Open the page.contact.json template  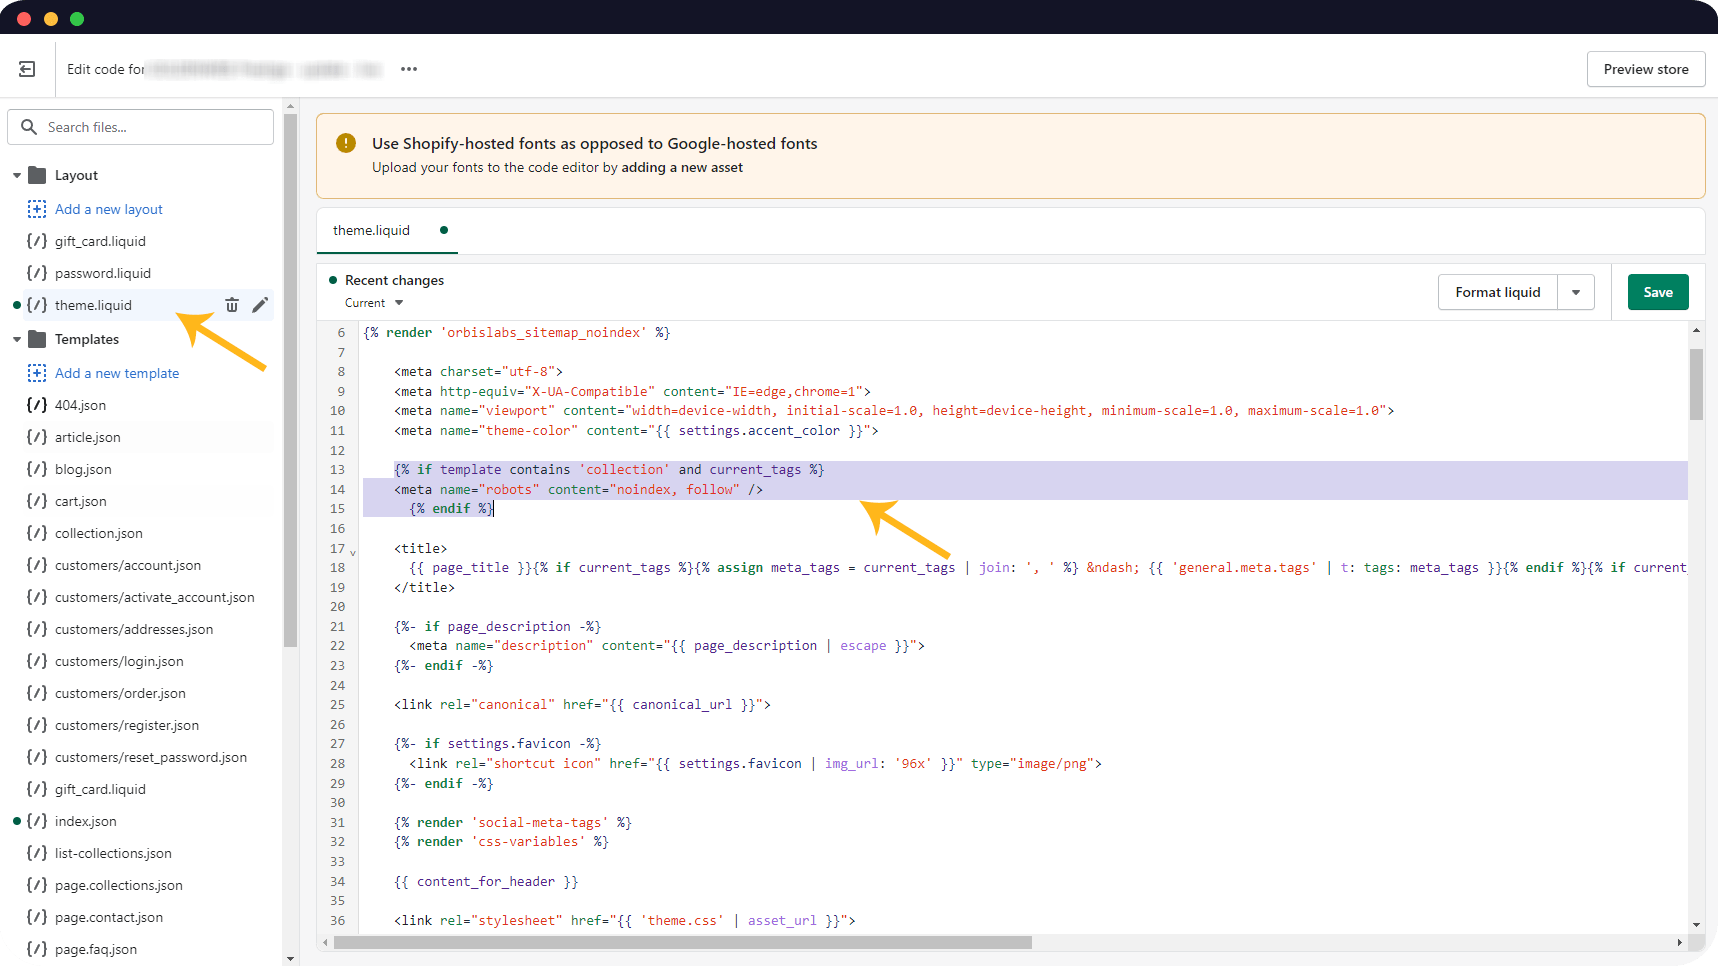(x=109, y=917)
